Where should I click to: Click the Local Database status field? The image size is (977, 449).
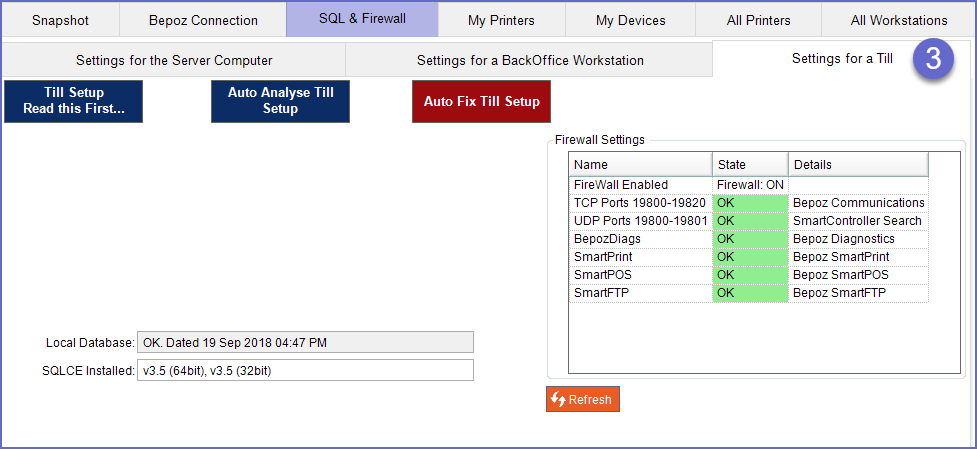click(305, 343)
